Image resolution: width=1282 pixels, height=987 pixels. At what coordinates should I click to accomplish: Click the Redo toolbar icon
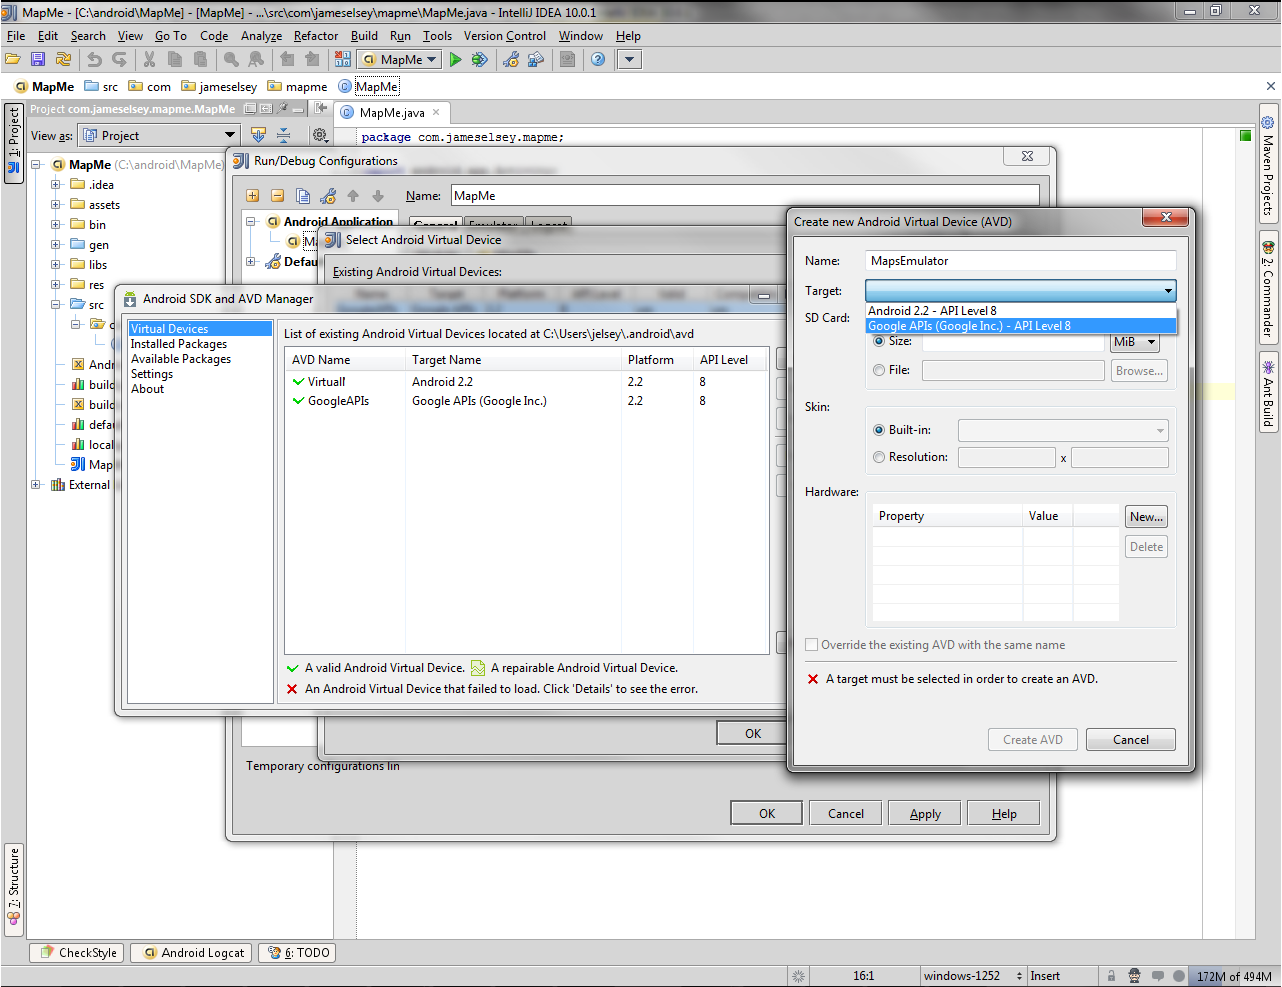click(x=120, y=60)
